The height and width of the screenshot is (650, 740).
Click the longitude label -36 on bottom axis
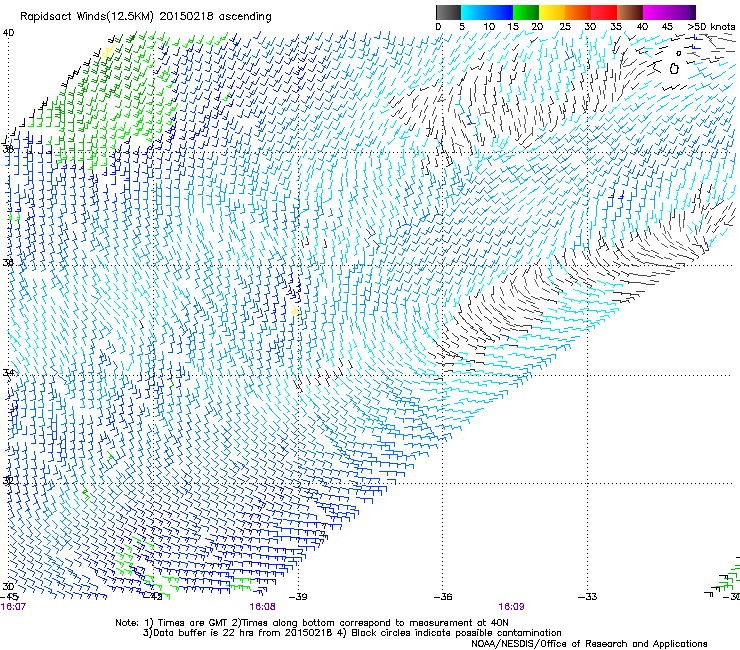point(443,597)
